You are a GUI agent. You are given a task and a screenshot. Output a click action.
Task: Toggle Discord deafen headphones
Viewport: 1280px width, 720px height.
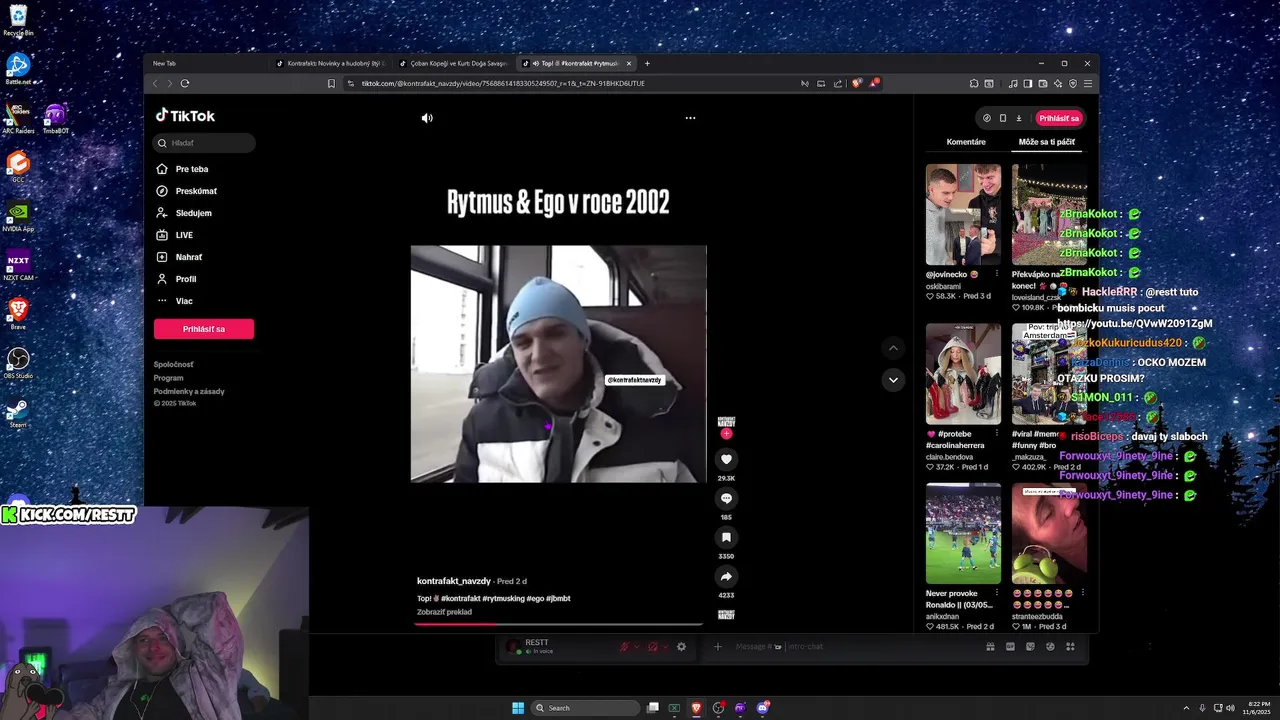tap(653, 647)
